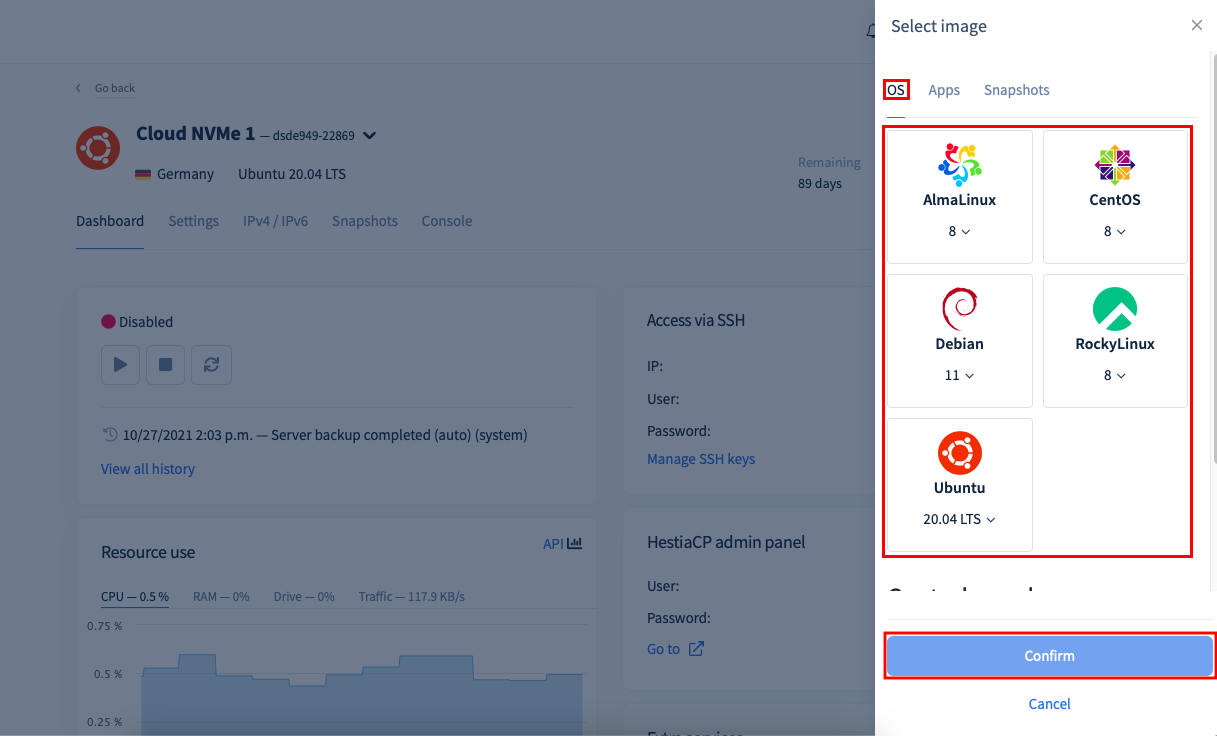This screenshot has width=1217, height=736.
Task: Click the HestiaCP admin panel heading
Action: click(726, 542)
